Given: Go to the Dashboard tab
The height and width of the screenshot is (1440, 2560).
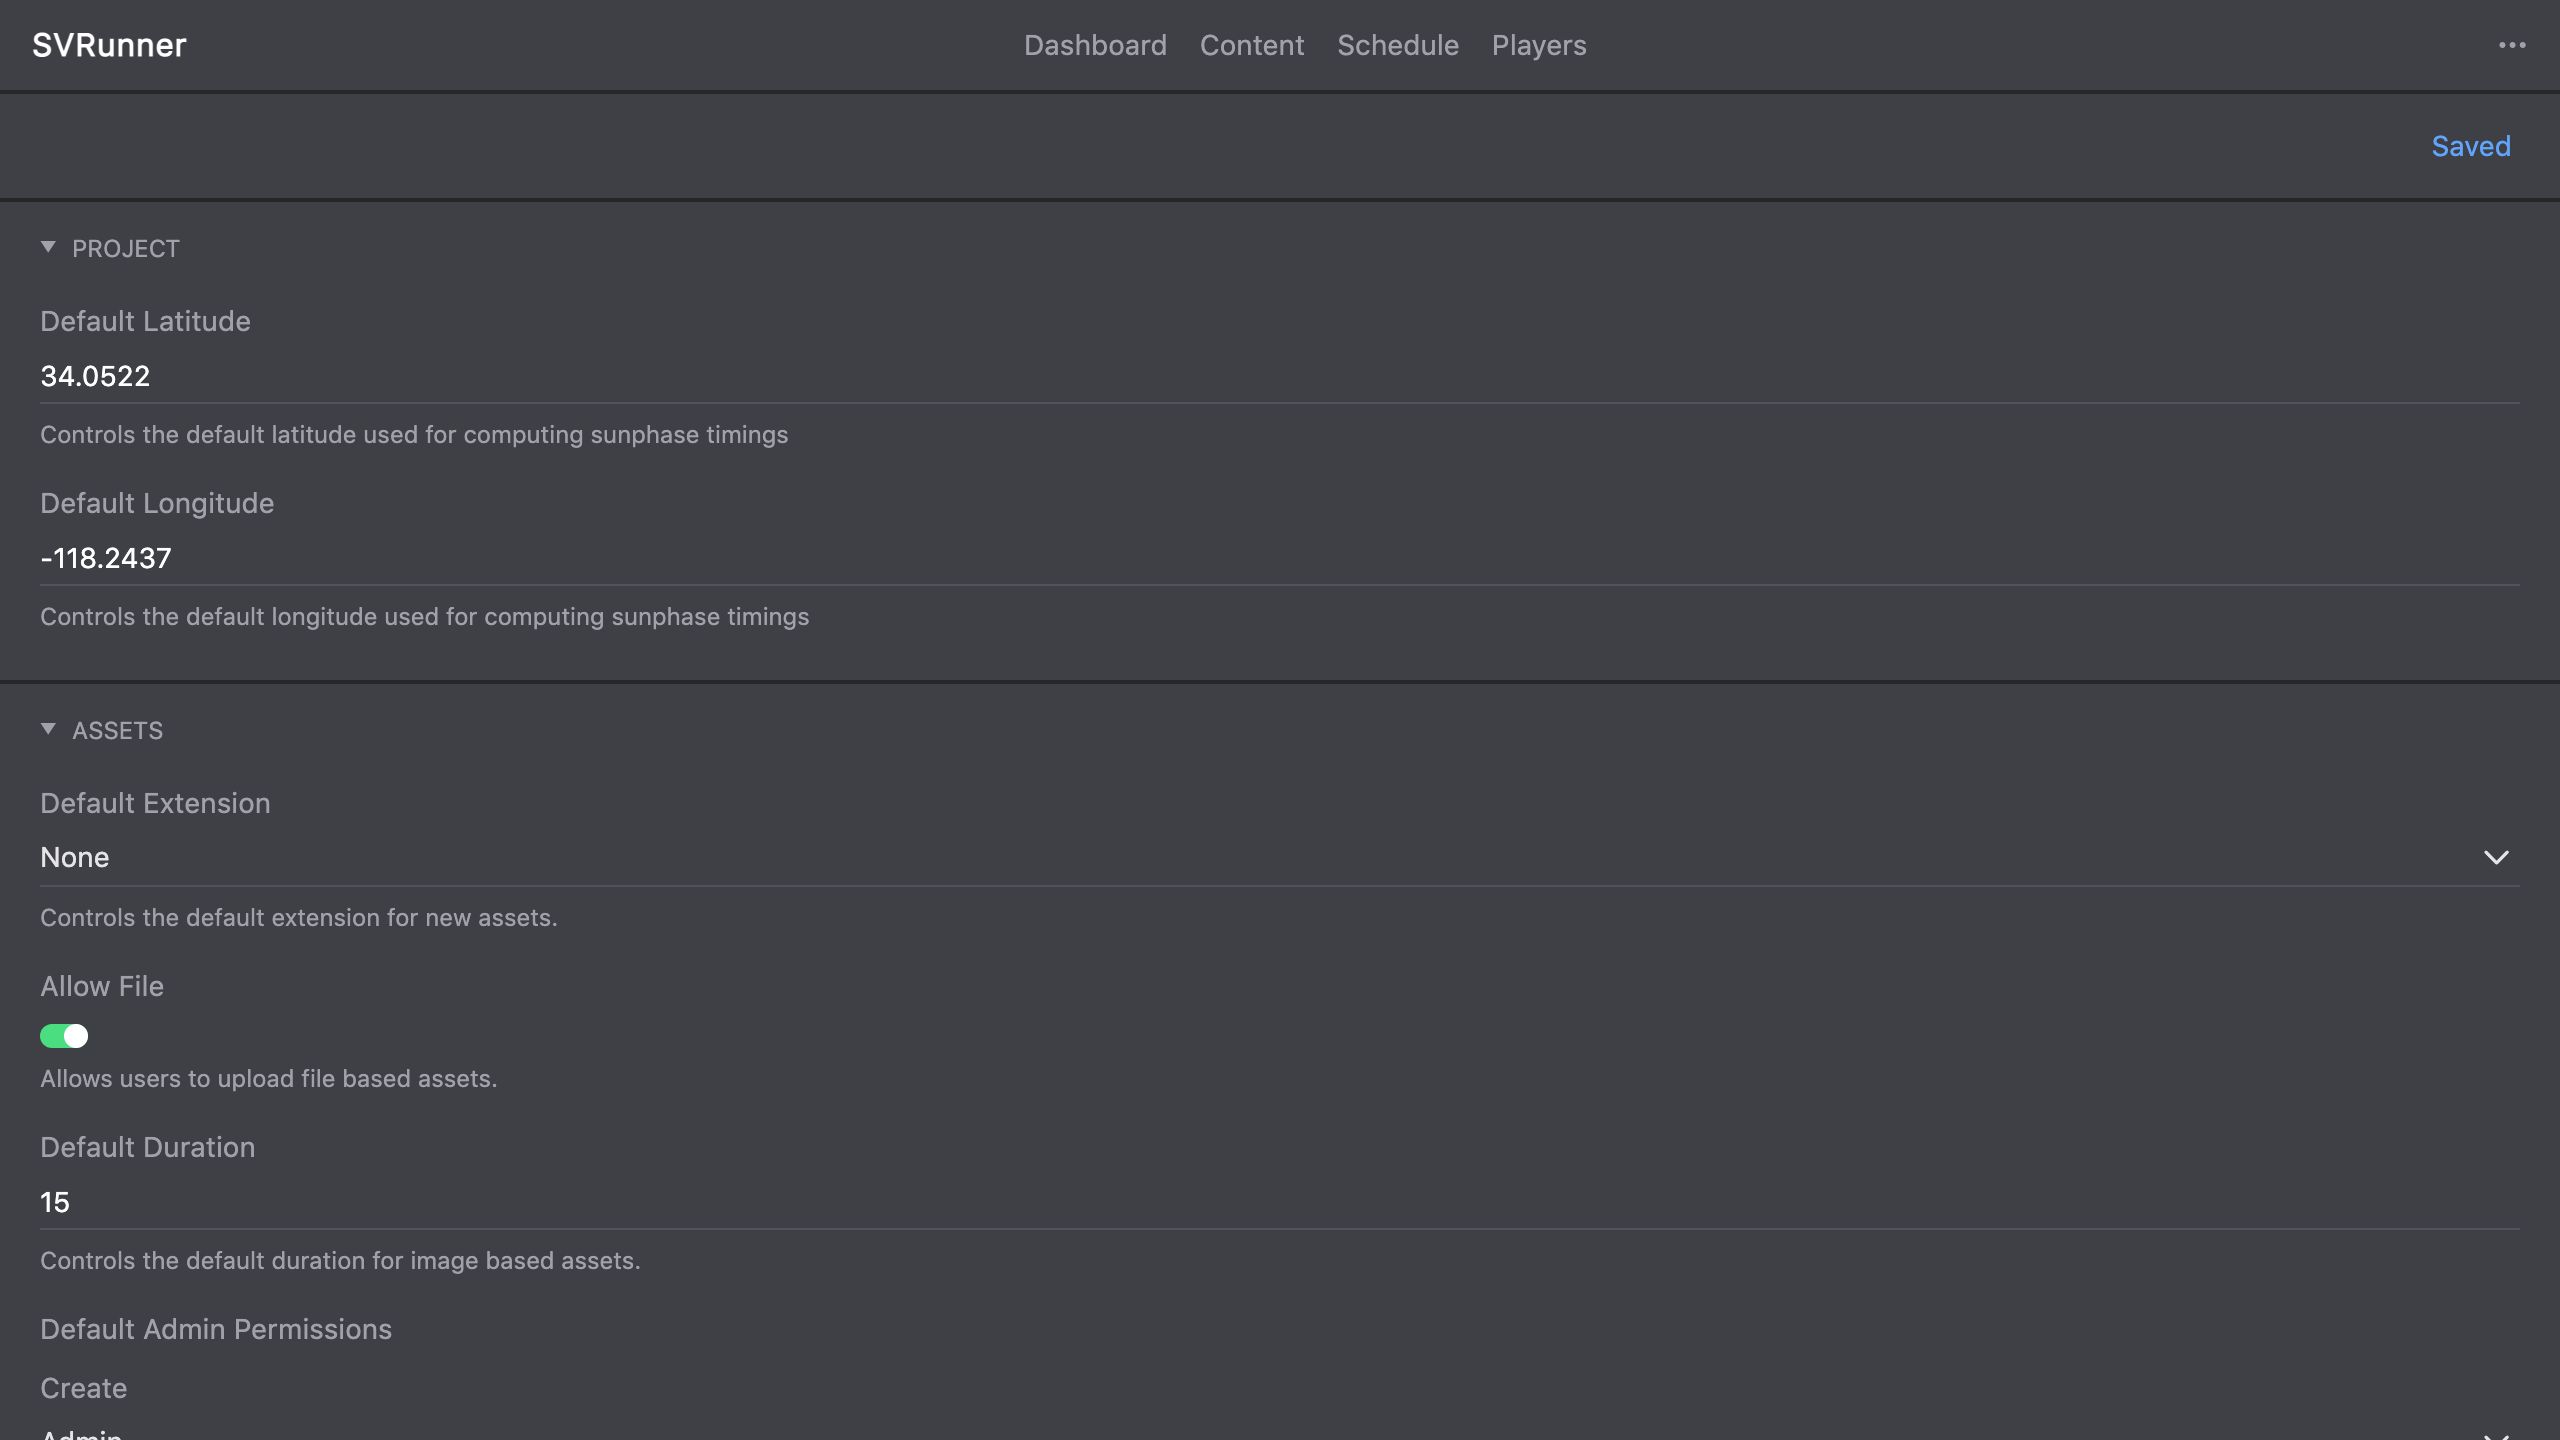Looking at the screenshot, I should (x=1095, y=45).
